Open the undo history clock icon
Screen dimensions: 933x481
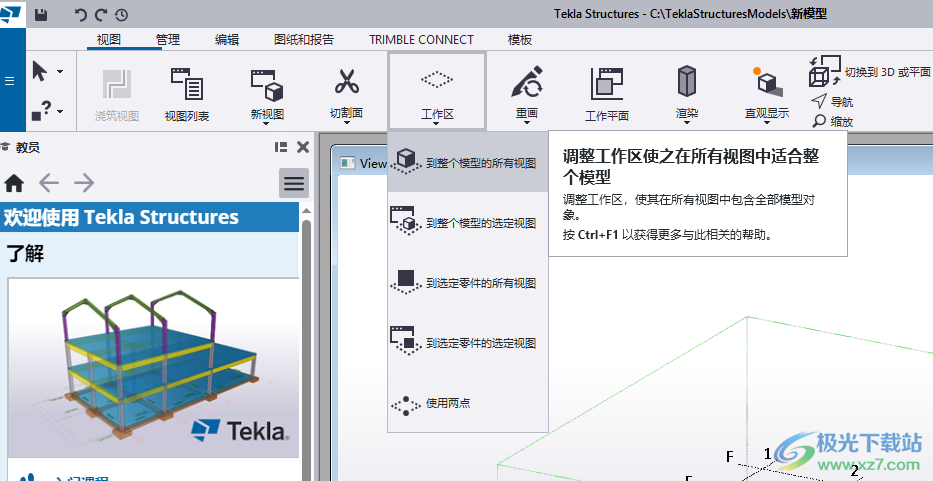[121, 15]
